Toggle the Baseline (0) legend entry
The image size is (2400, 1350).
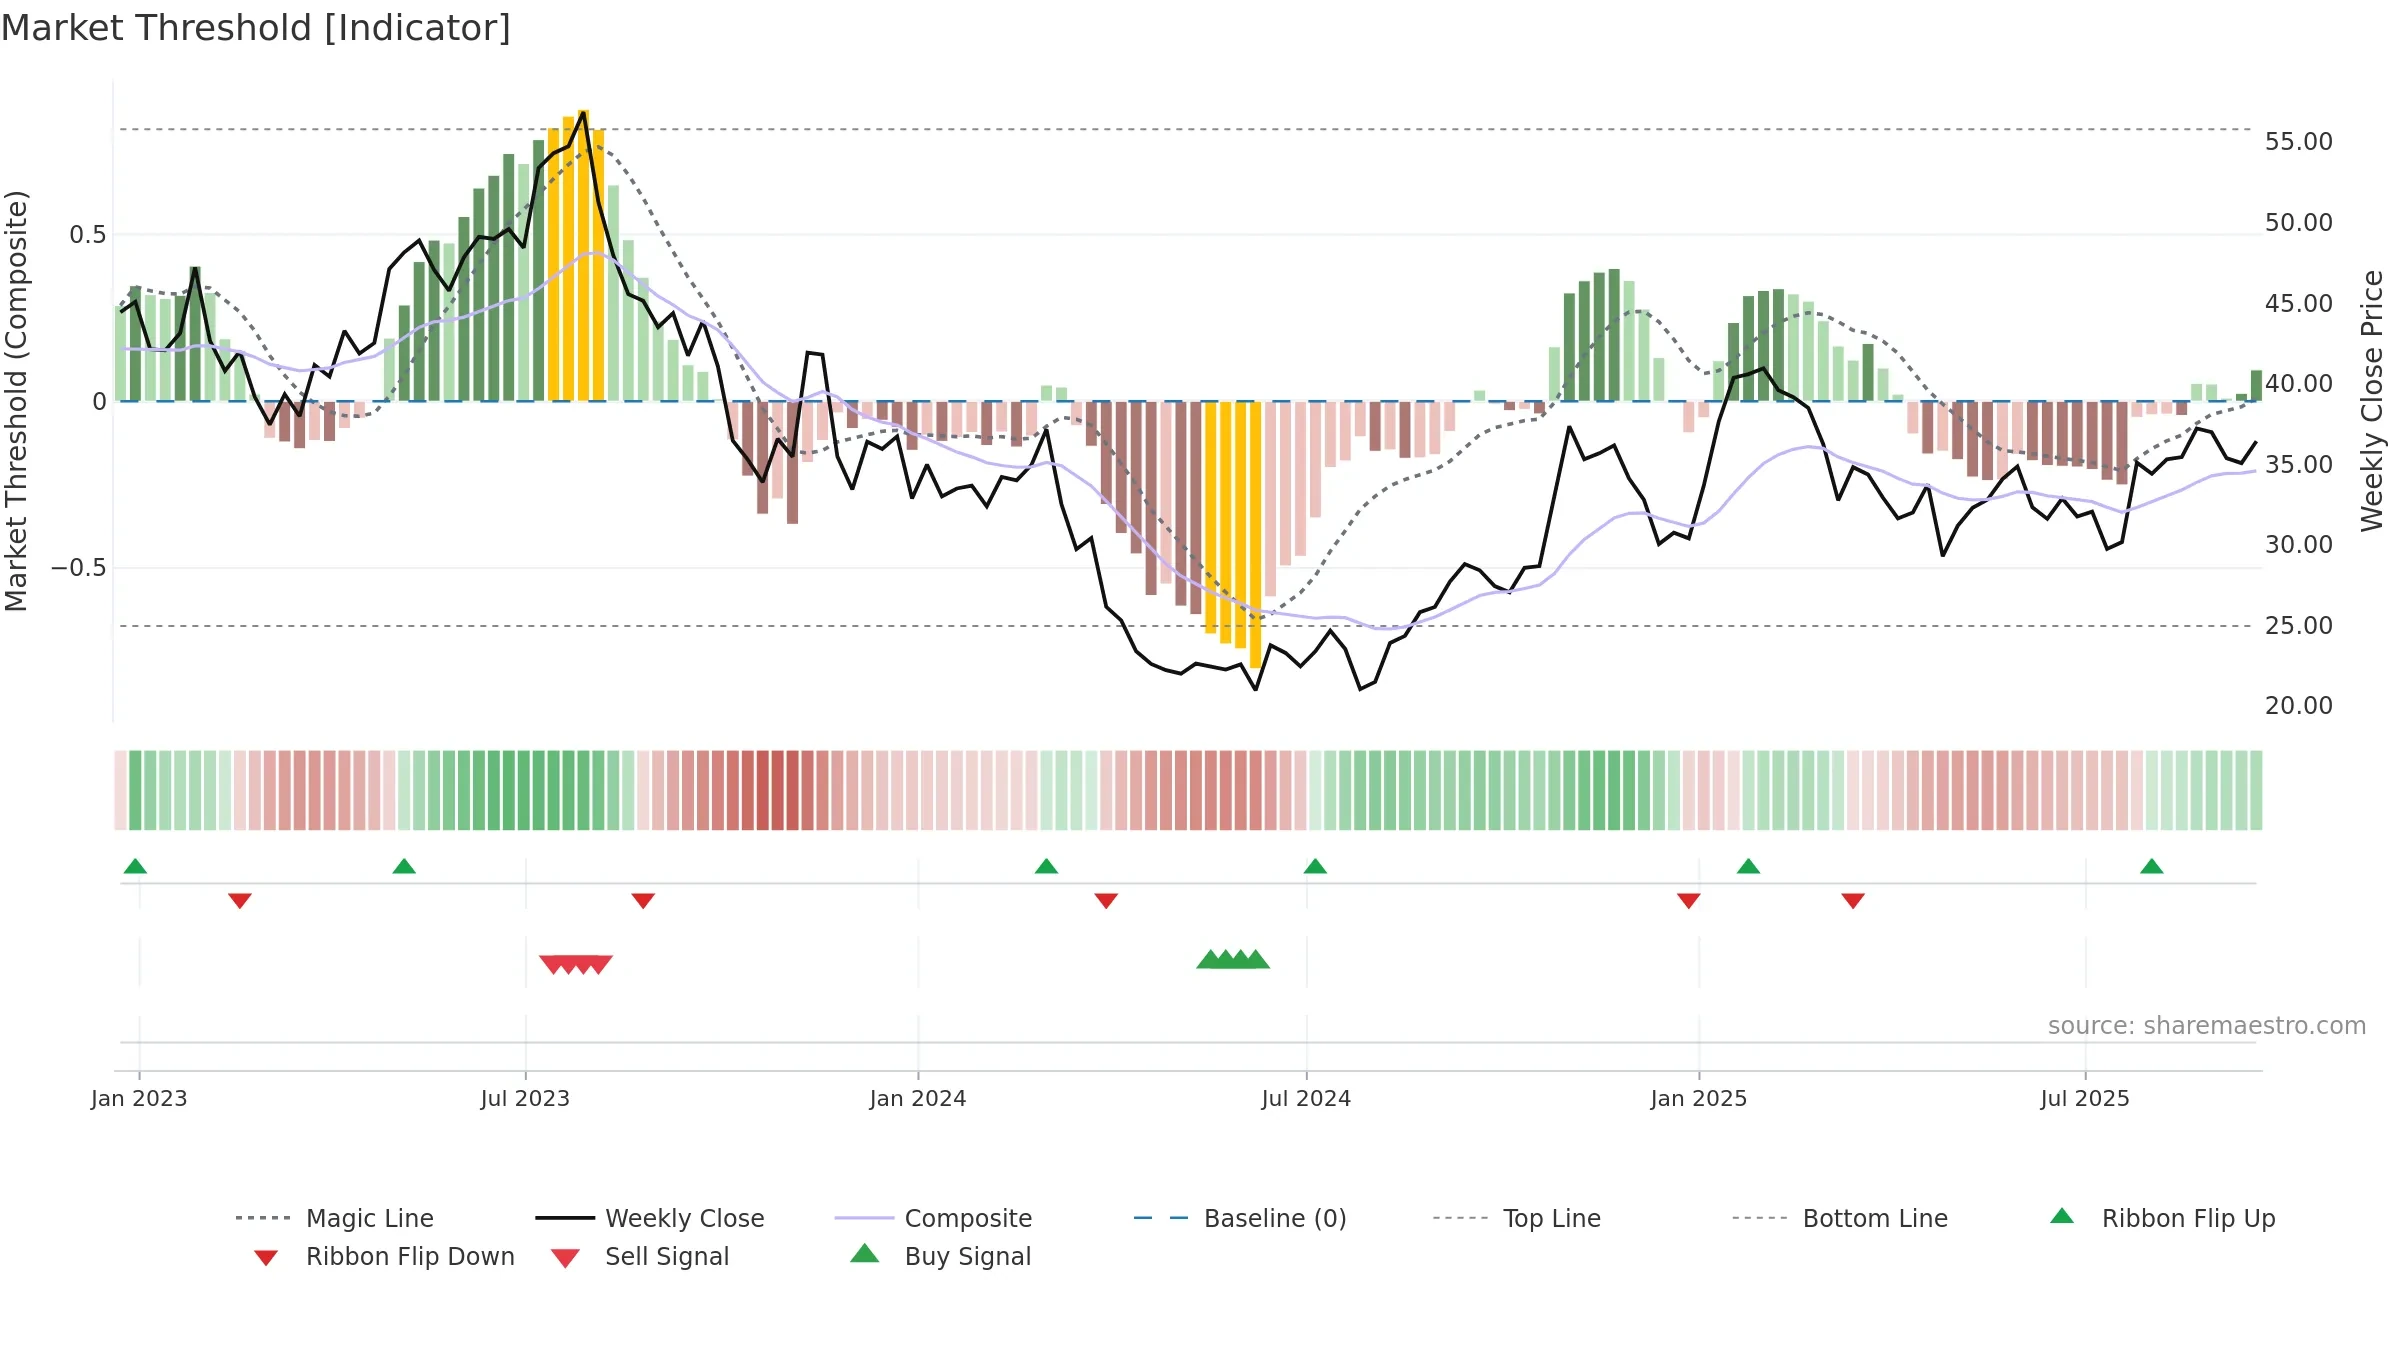tap(1240, 1218)
